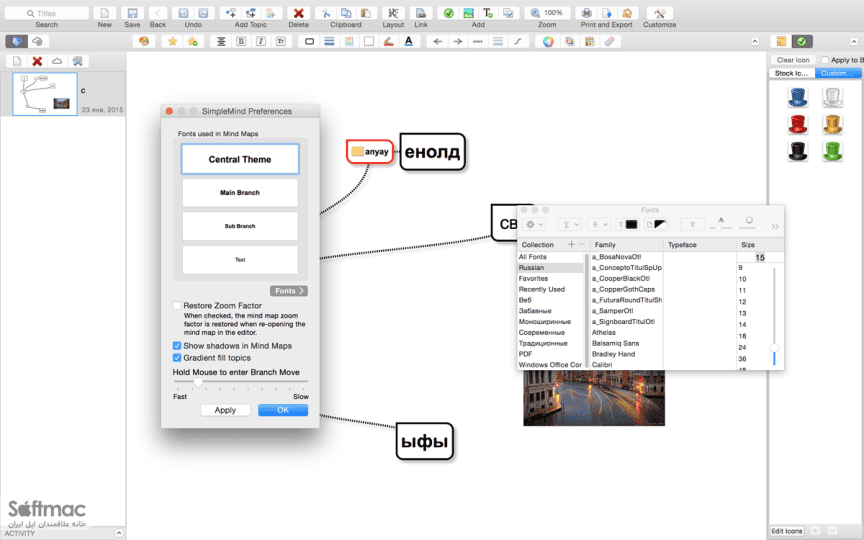Uncheck Show shadows in Mind Maps

(177, 345)
